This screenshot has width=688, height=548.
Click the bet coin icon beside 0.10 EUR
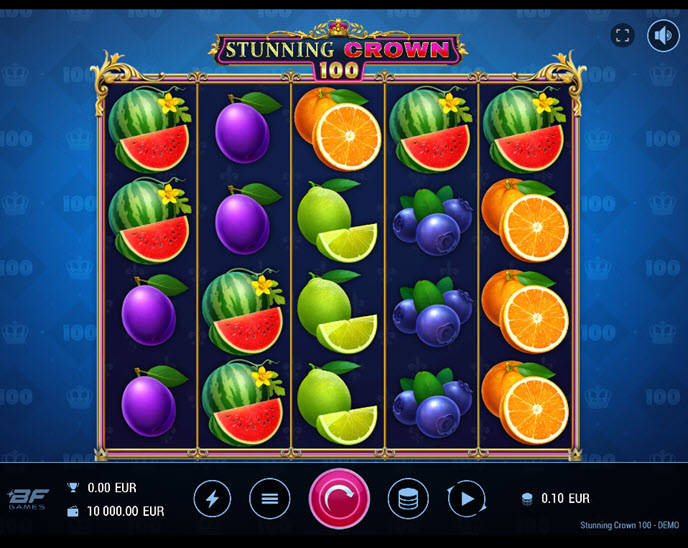coord(527,499)
